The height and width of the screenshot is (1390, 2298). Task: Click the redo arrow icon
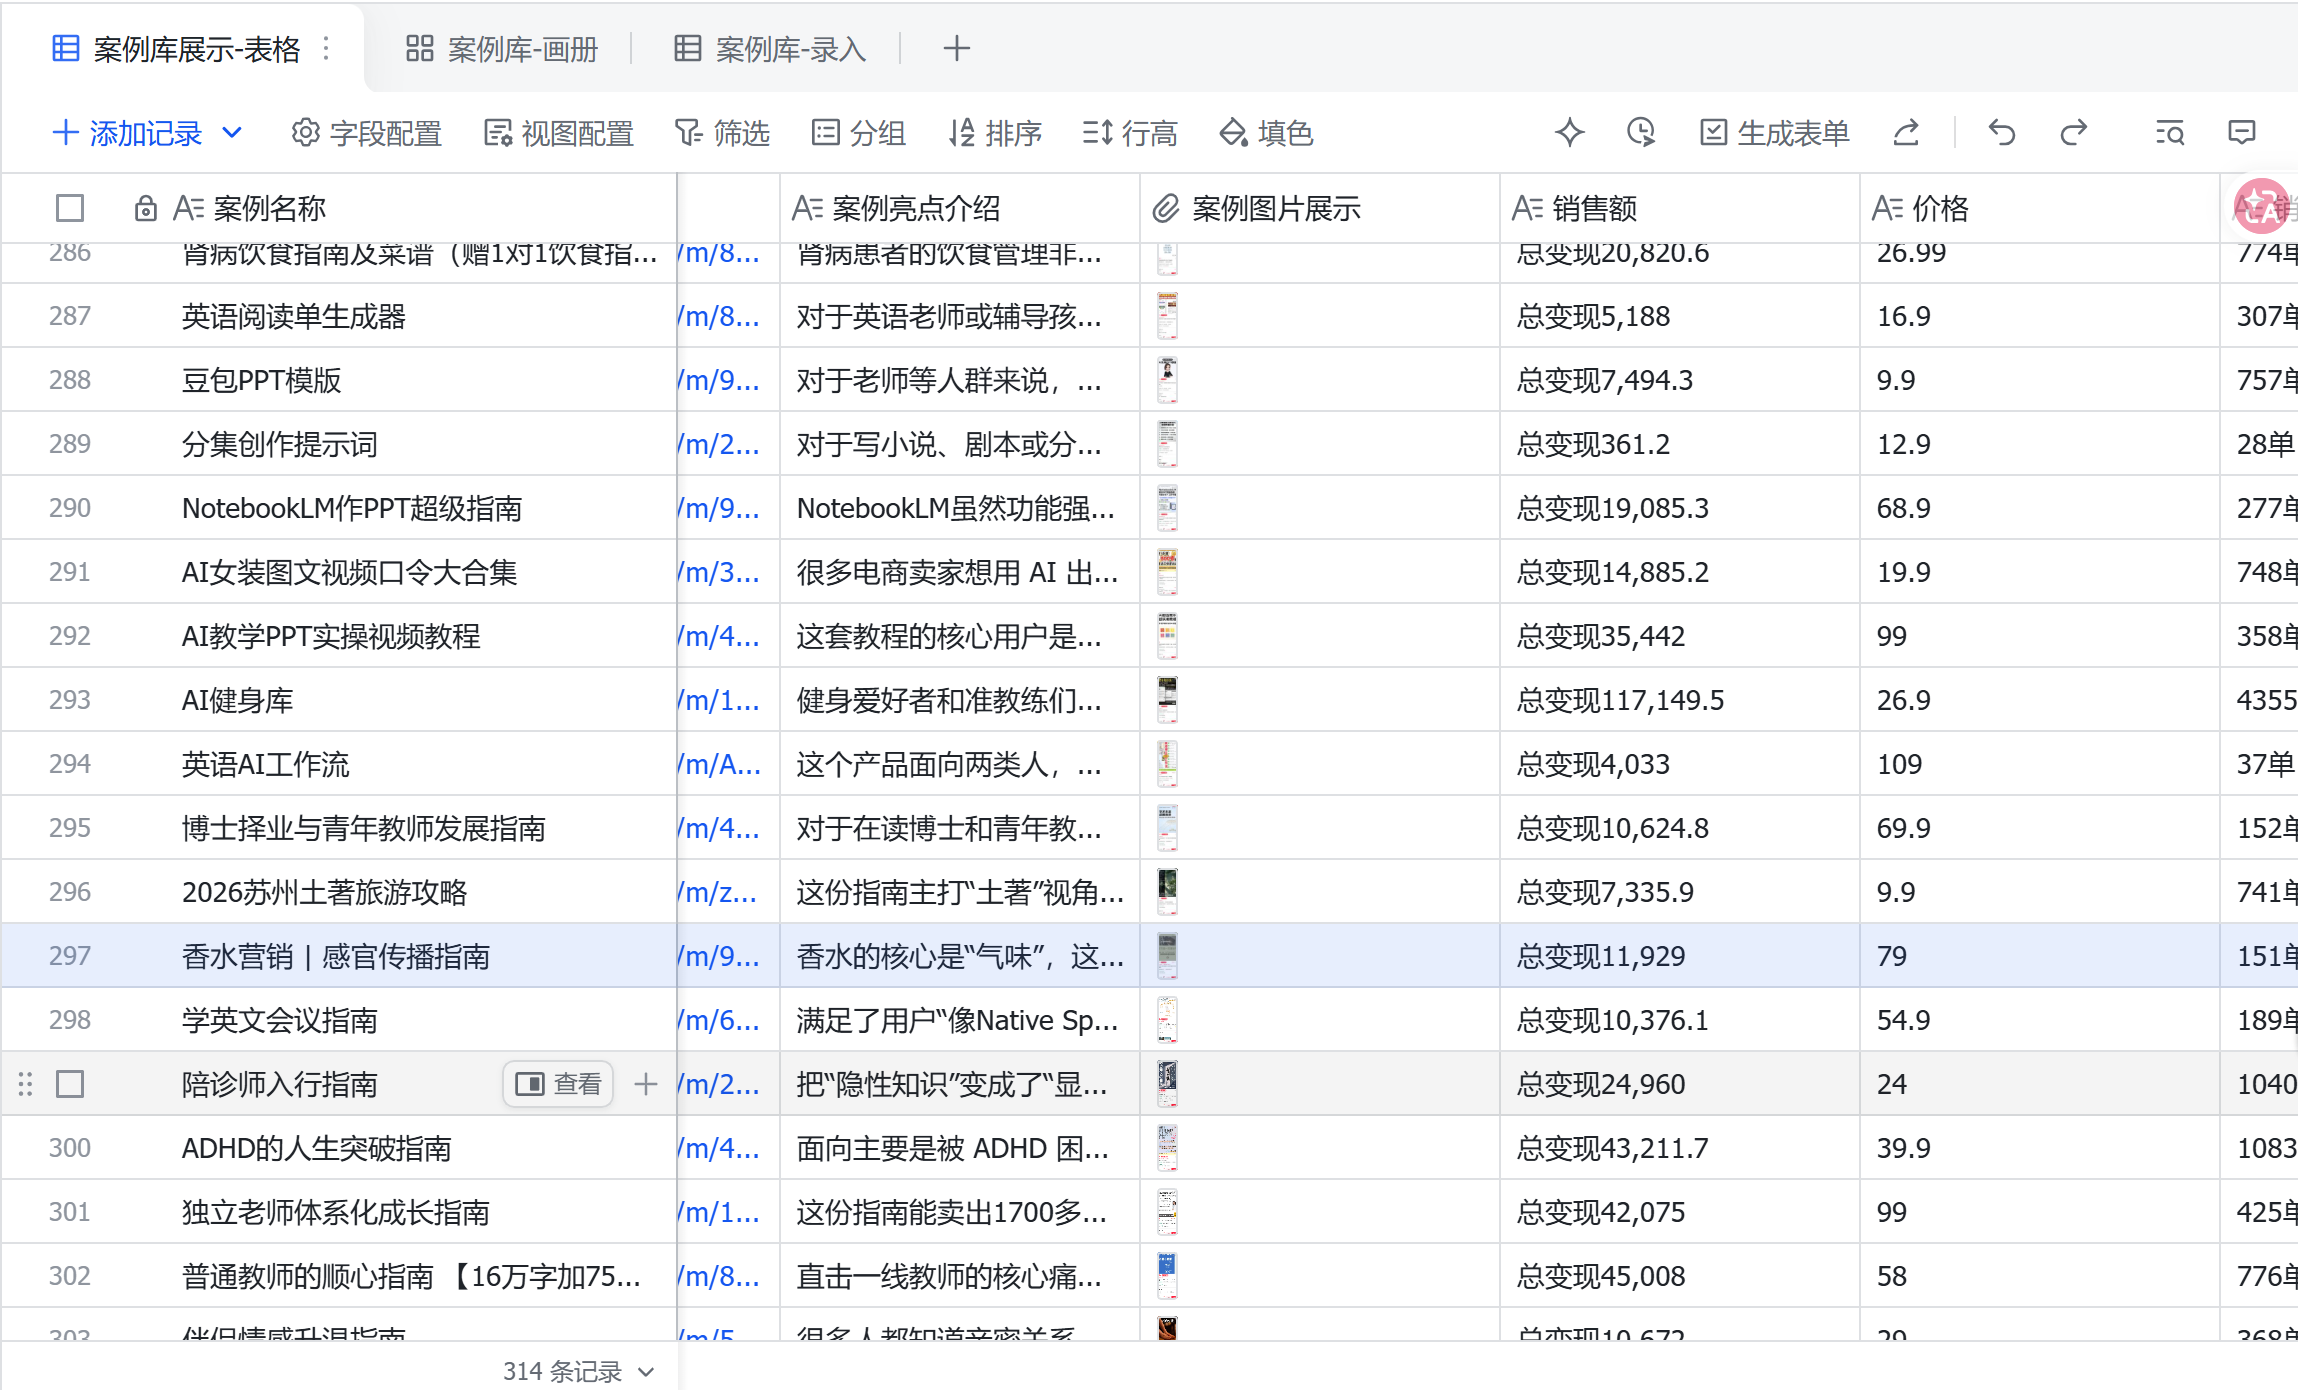point(2074,133)
